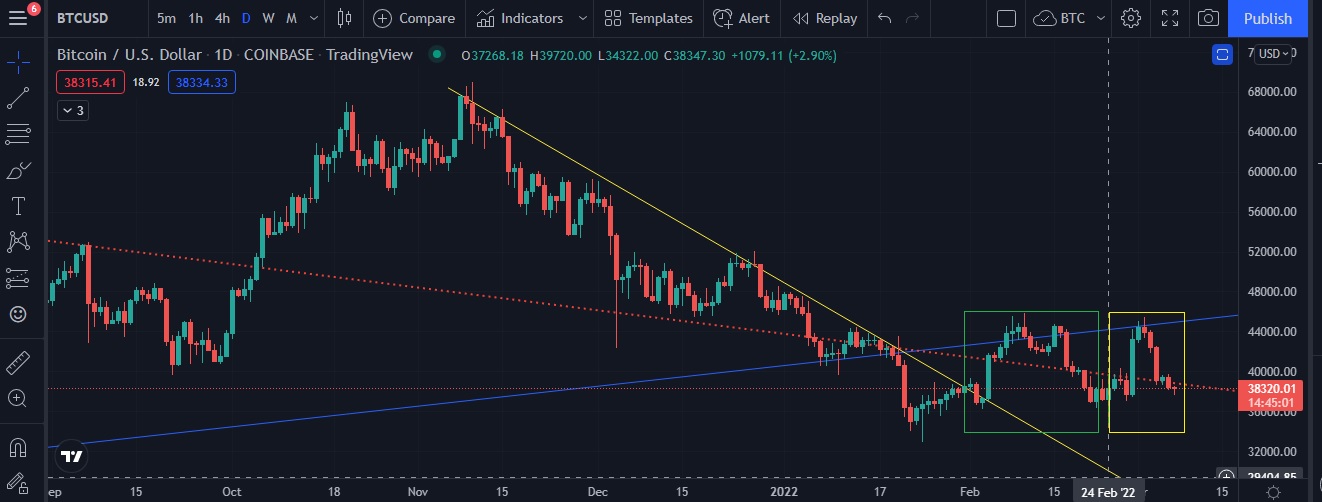
Task: Open time axis settings gear at bottom right
Action: [1273, 492]
